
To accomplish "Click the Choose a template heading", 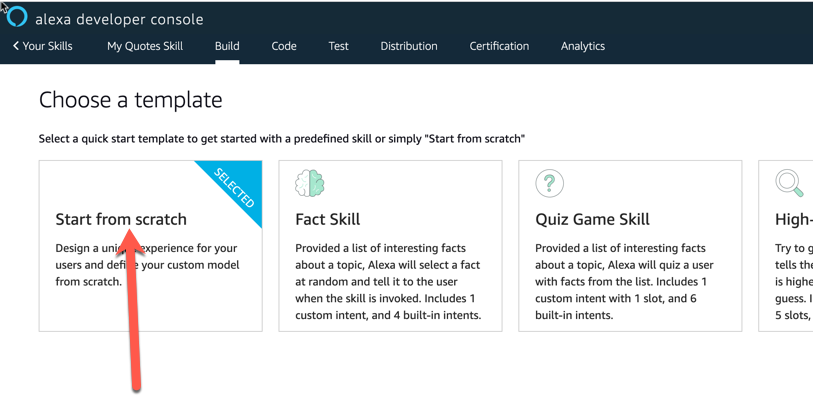I will [131, 100].
